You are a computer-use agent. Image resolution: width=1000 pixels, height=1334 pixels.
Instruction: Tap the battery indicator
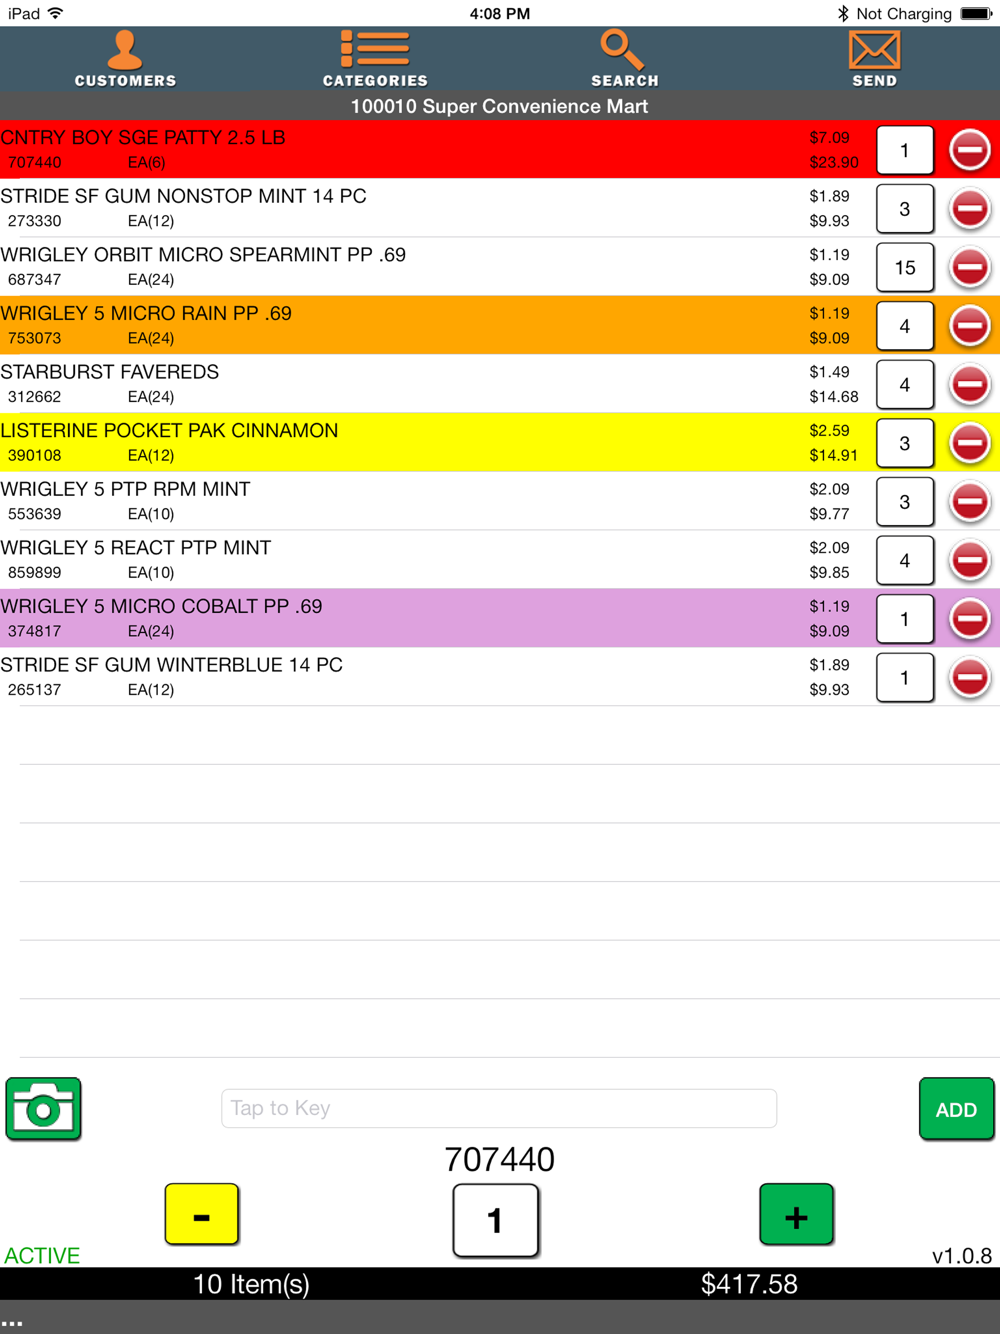point(976,13)
